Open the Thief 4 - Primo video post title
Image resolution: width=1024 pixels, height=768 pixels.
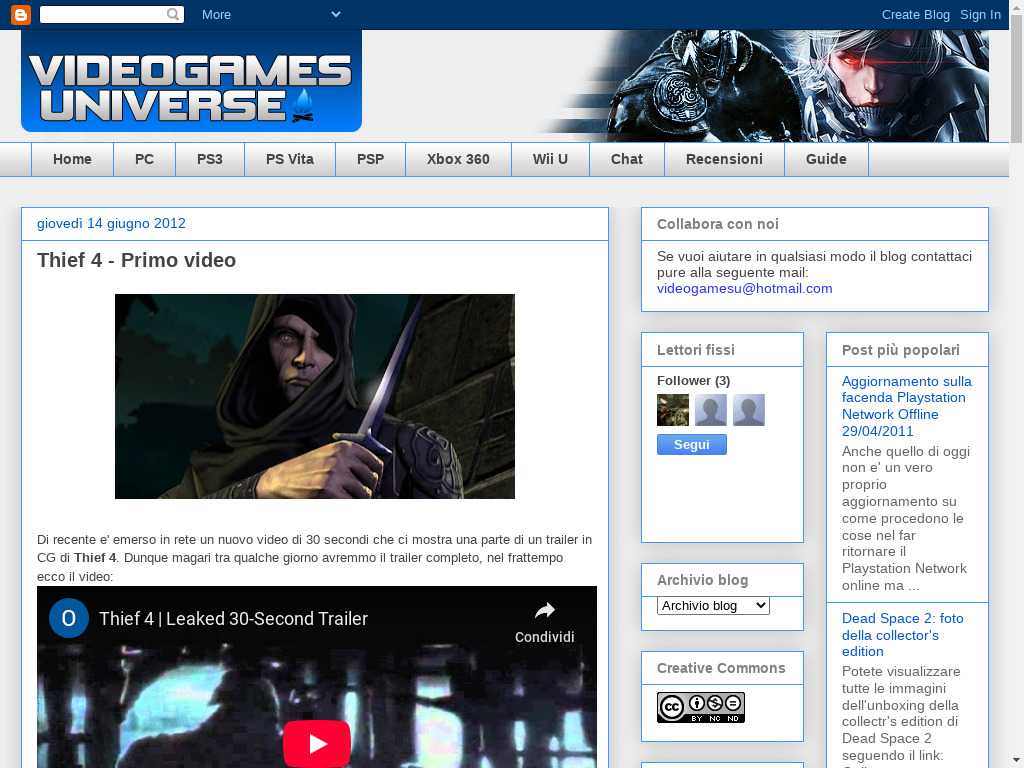pos(136,260)
